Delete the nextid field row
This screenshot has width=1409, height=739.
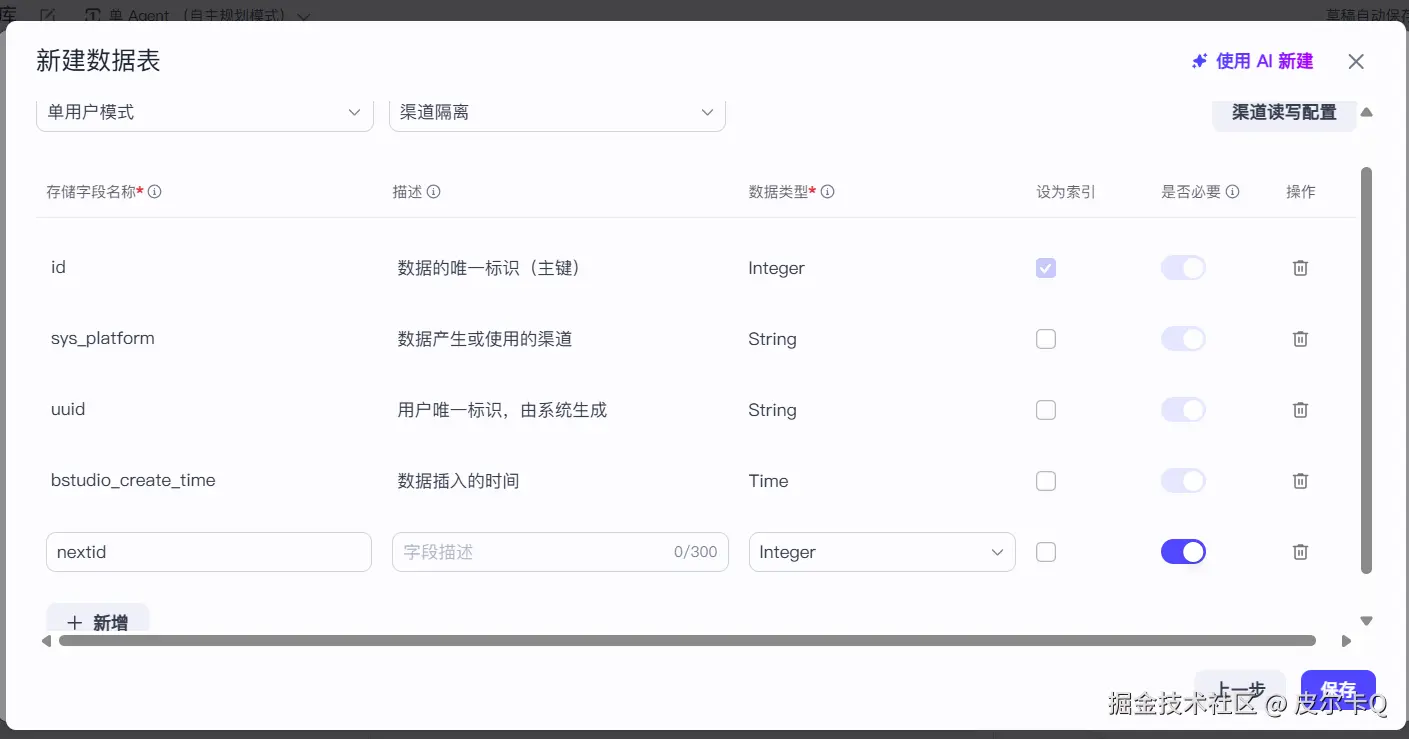click(x=1300, y=552)
